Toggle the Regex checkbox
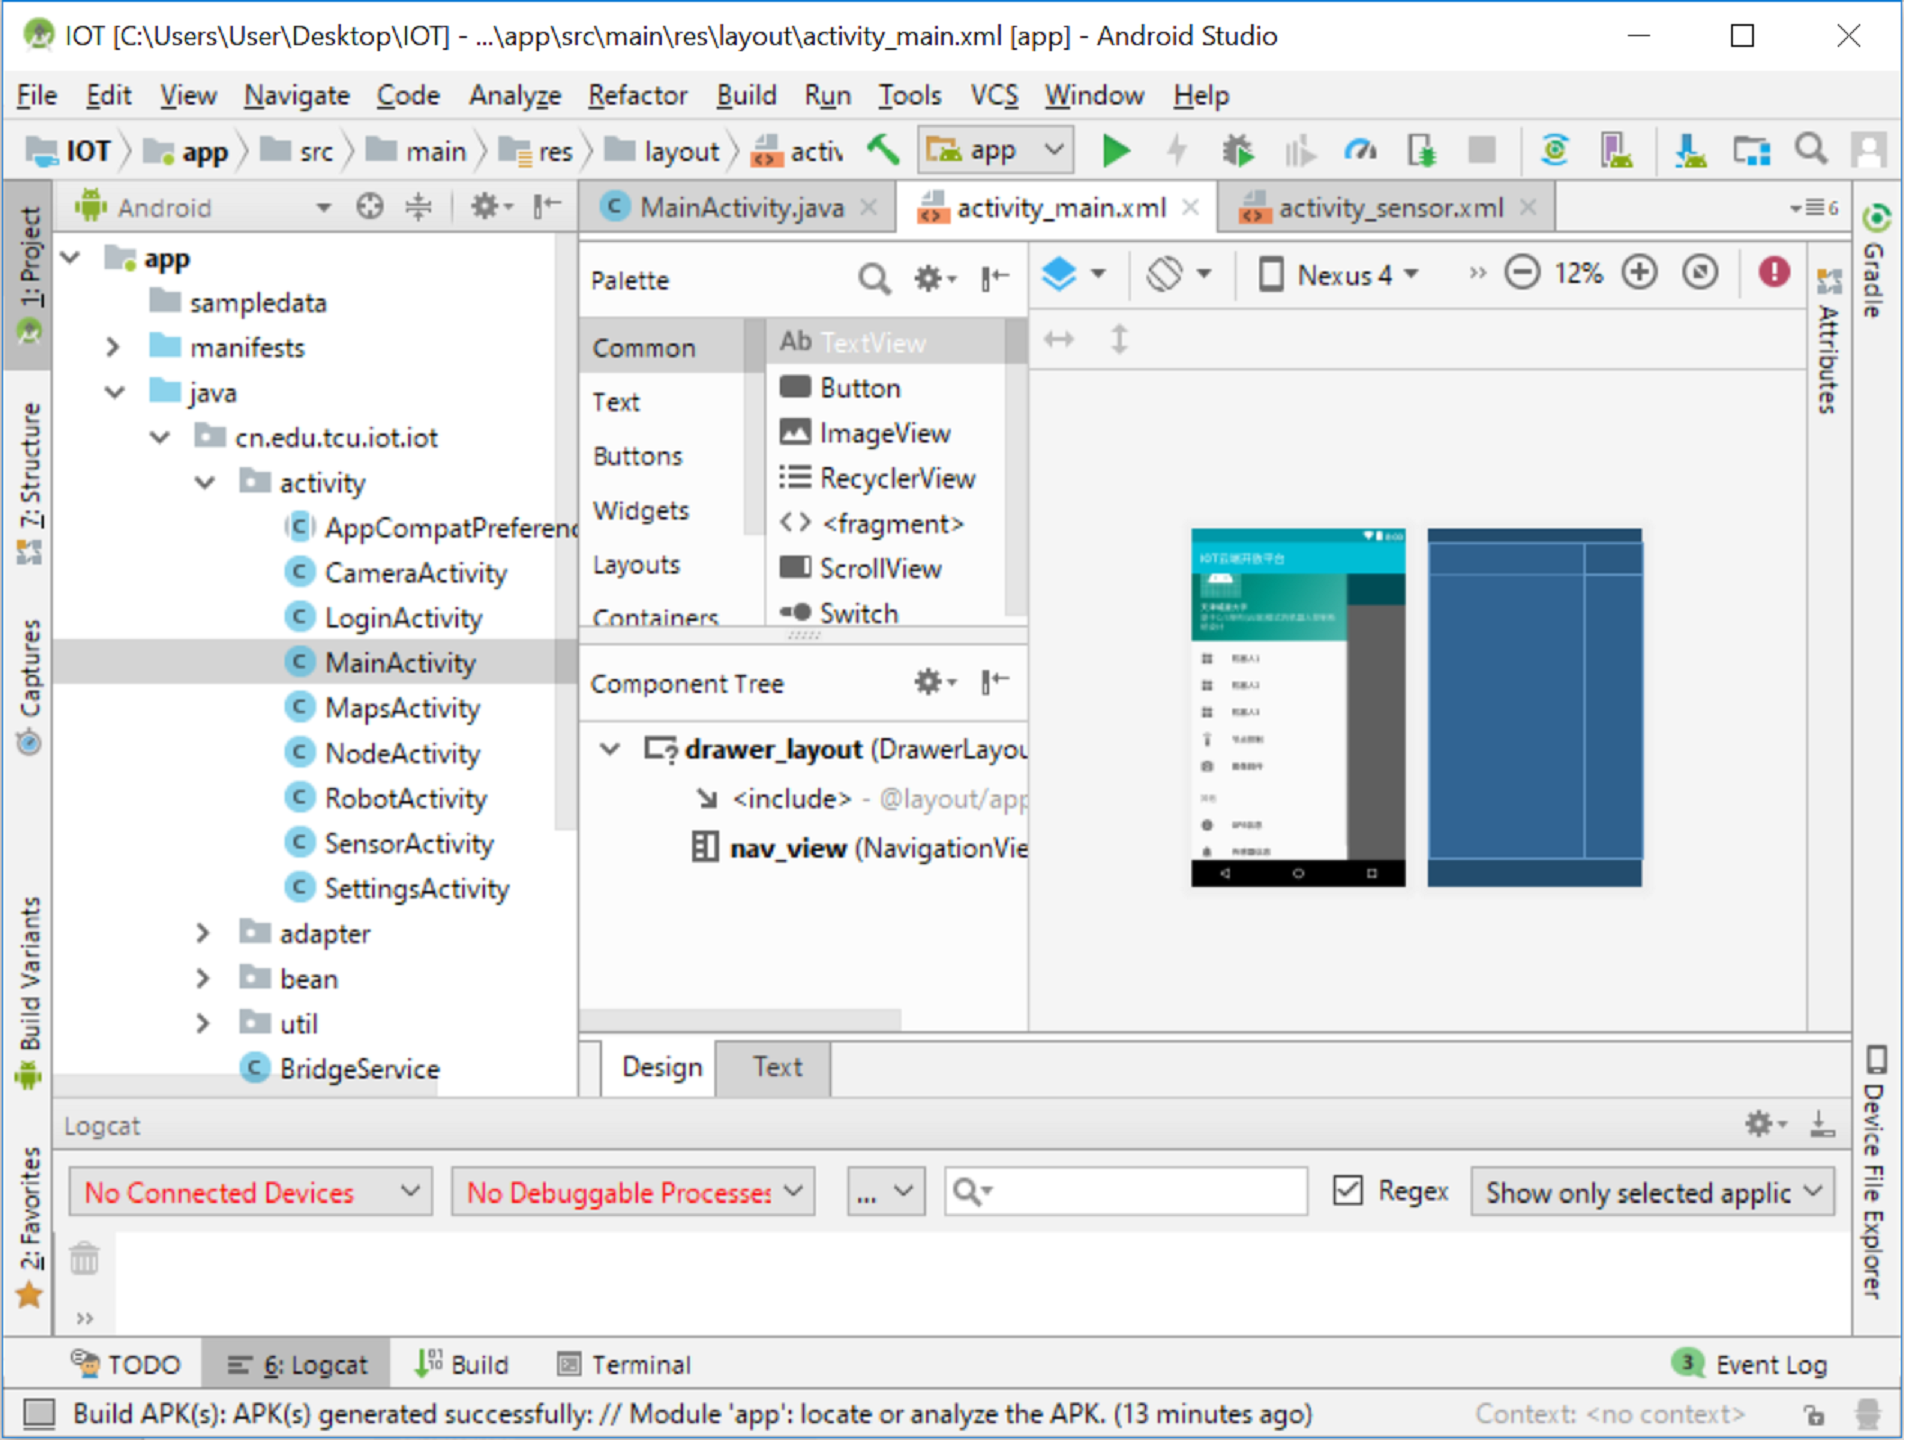 pyautogui.click(x=1348, y=1190)
